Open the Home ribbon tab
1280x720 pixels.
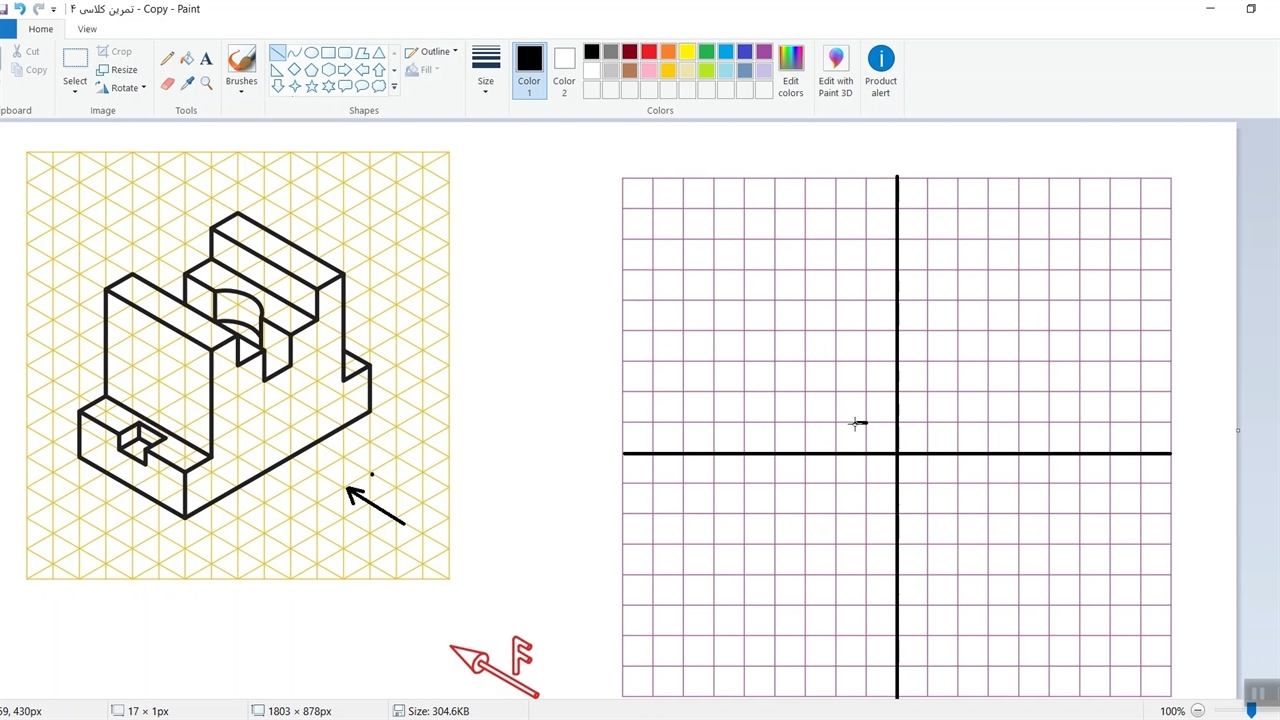pos(41,29)
